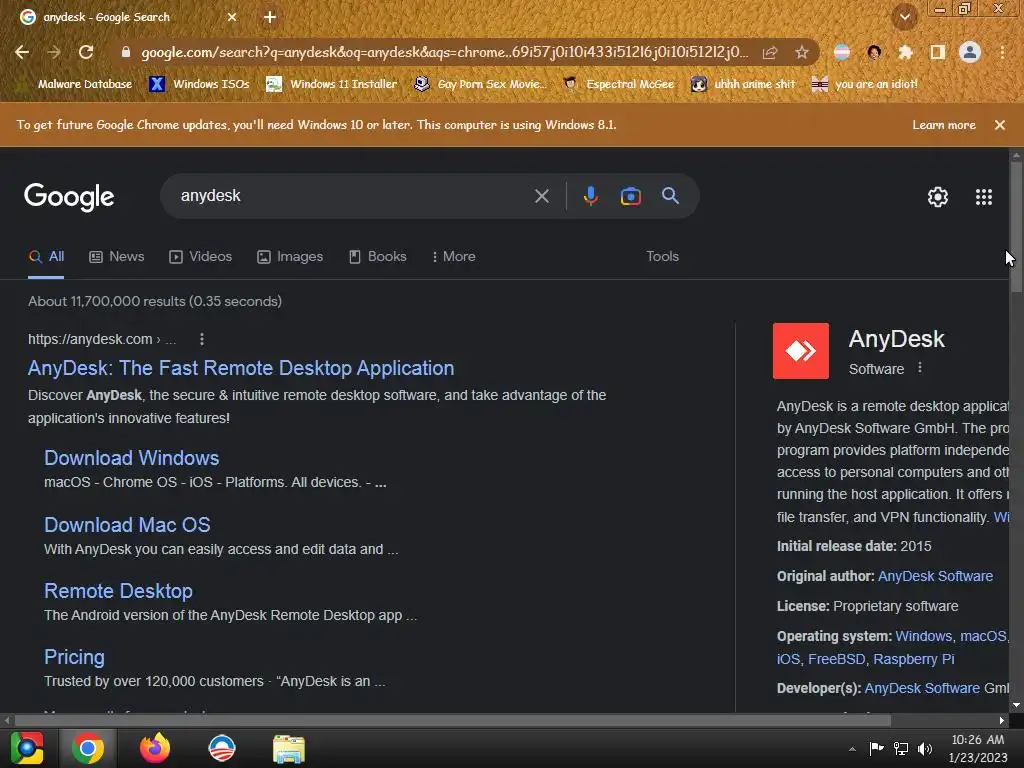
Task: Open the Google apps grid
Action: [x=984, y=197]
